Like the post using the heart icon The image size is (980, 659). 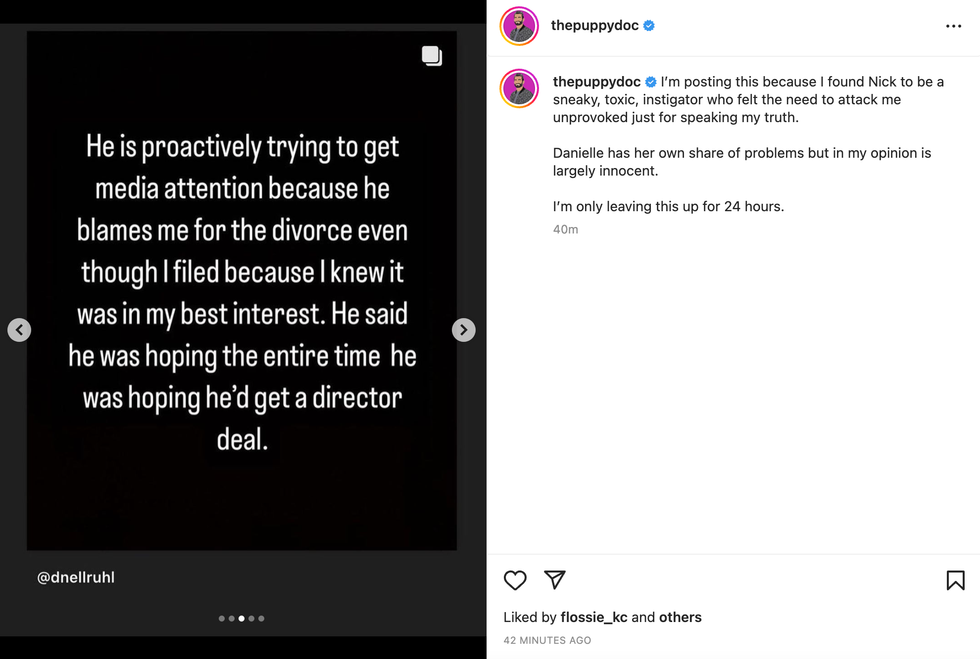pyautogui.click(x=515, y=580)
